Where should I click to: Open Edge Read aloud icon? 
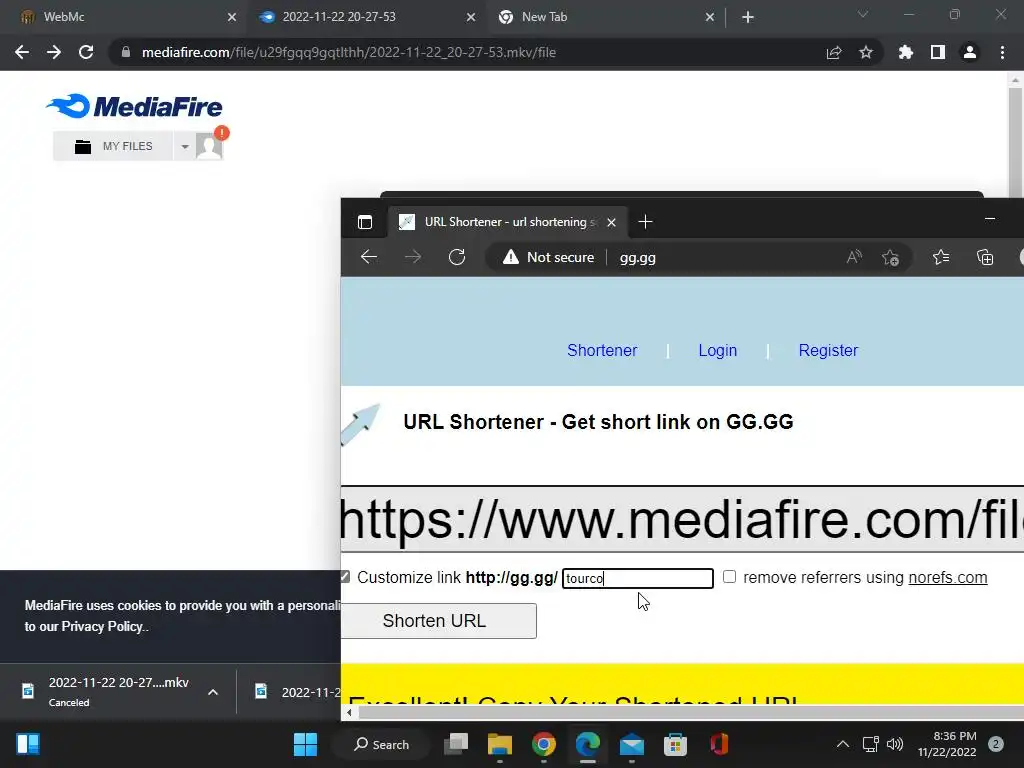[854, 257]
